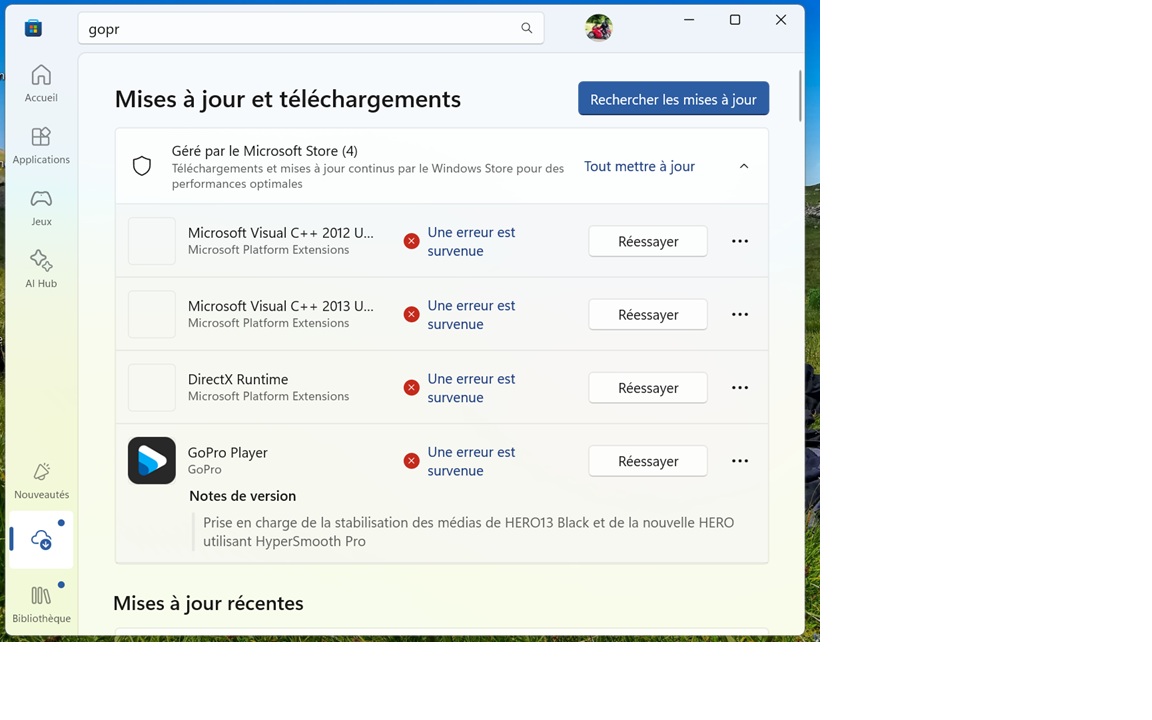Open more options for GoPro Player
The image size is (1152, 720).
(740, 461)
